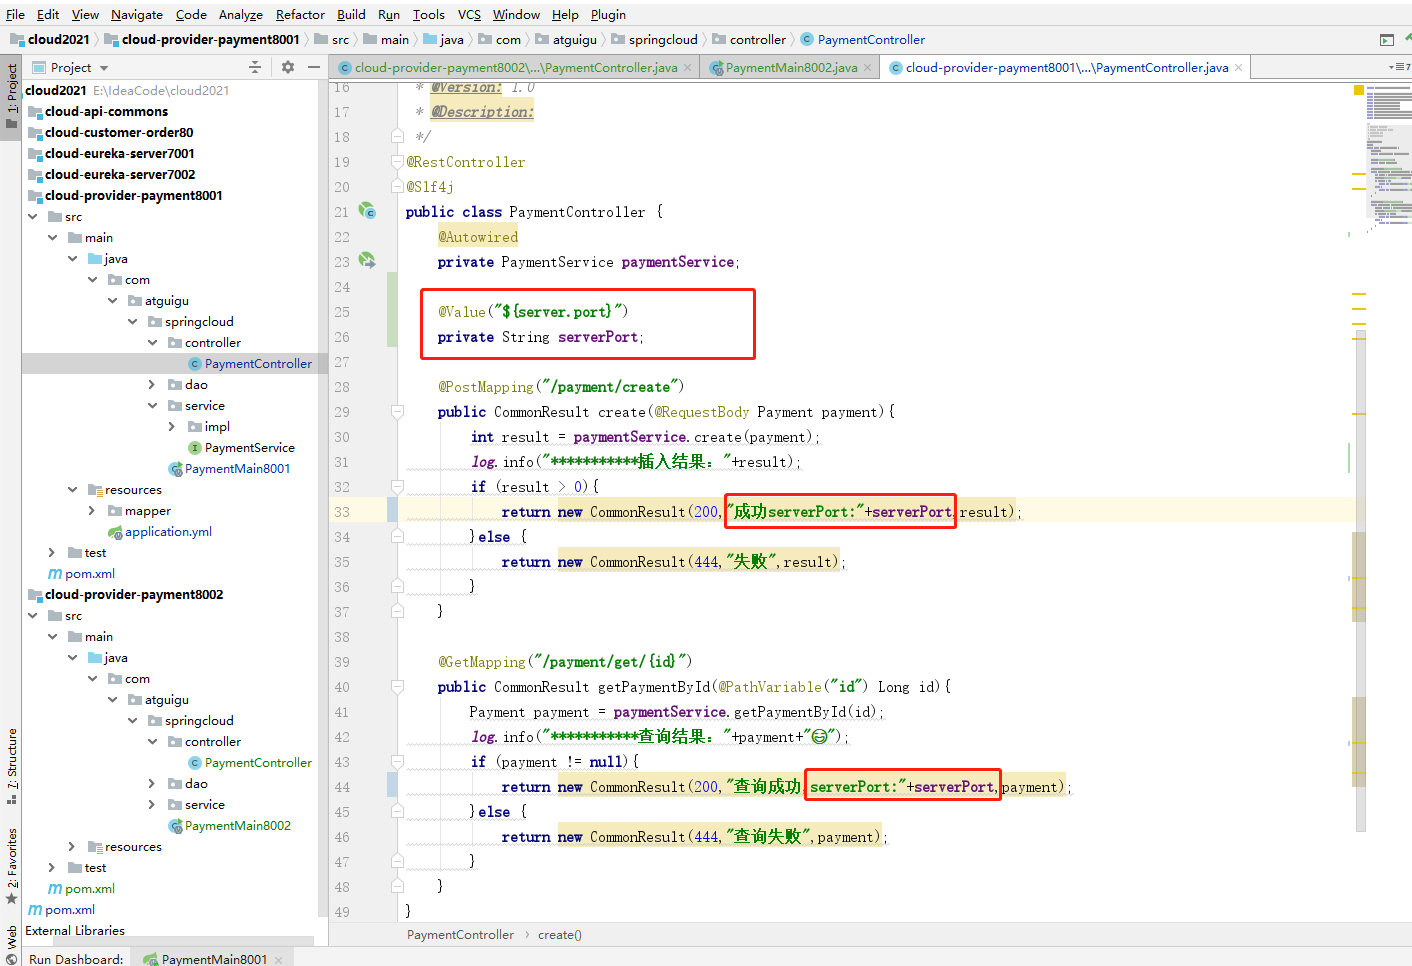Select External Libraries node
The height and width of the screenshot is (966, 1412).
click(x=75, y=930)
